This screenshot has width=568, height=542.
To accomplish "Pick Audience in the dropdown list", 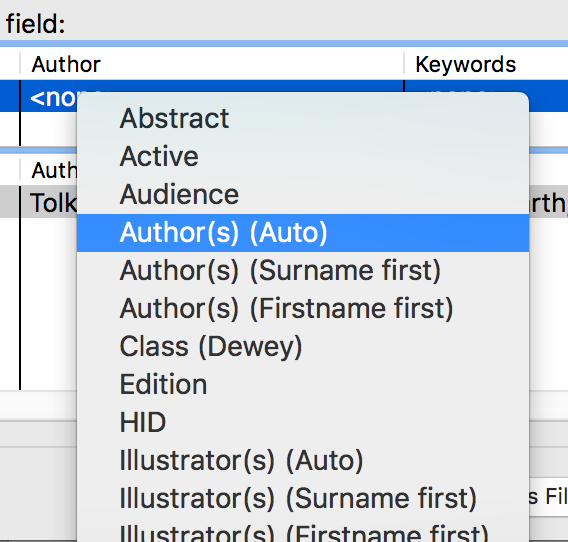I will click(303, 195).
